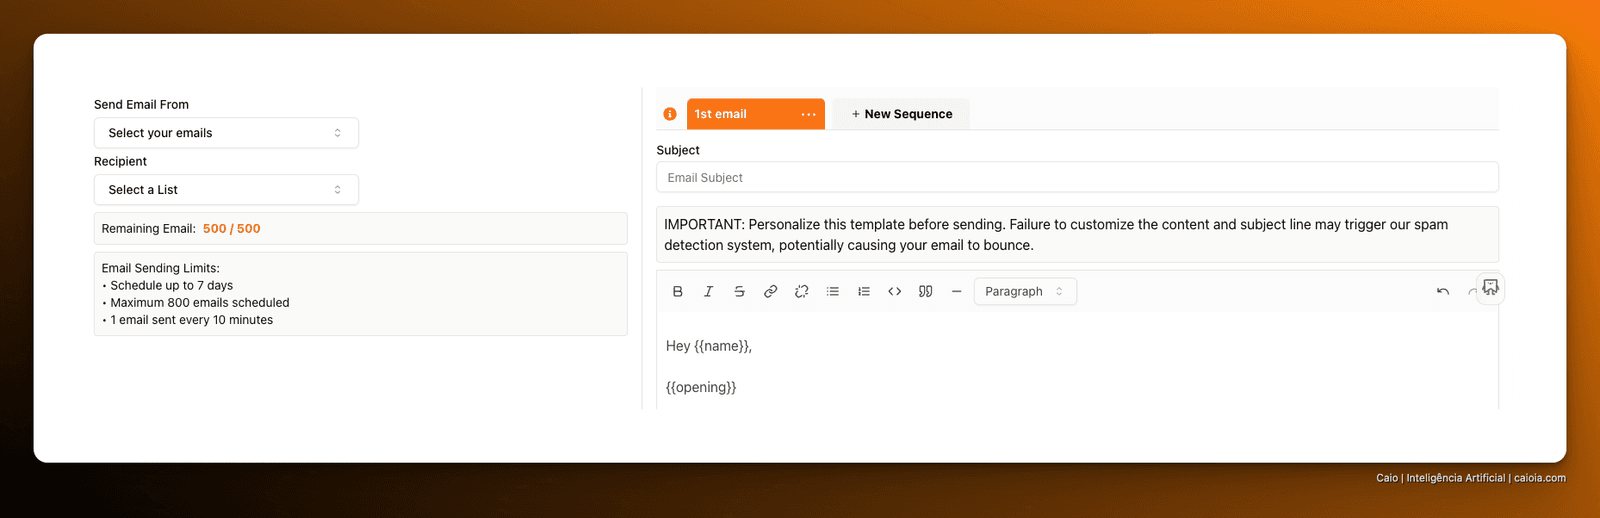Click the Email Sending Limits heading
The image size is (1600, 518).
pos(160,268)
